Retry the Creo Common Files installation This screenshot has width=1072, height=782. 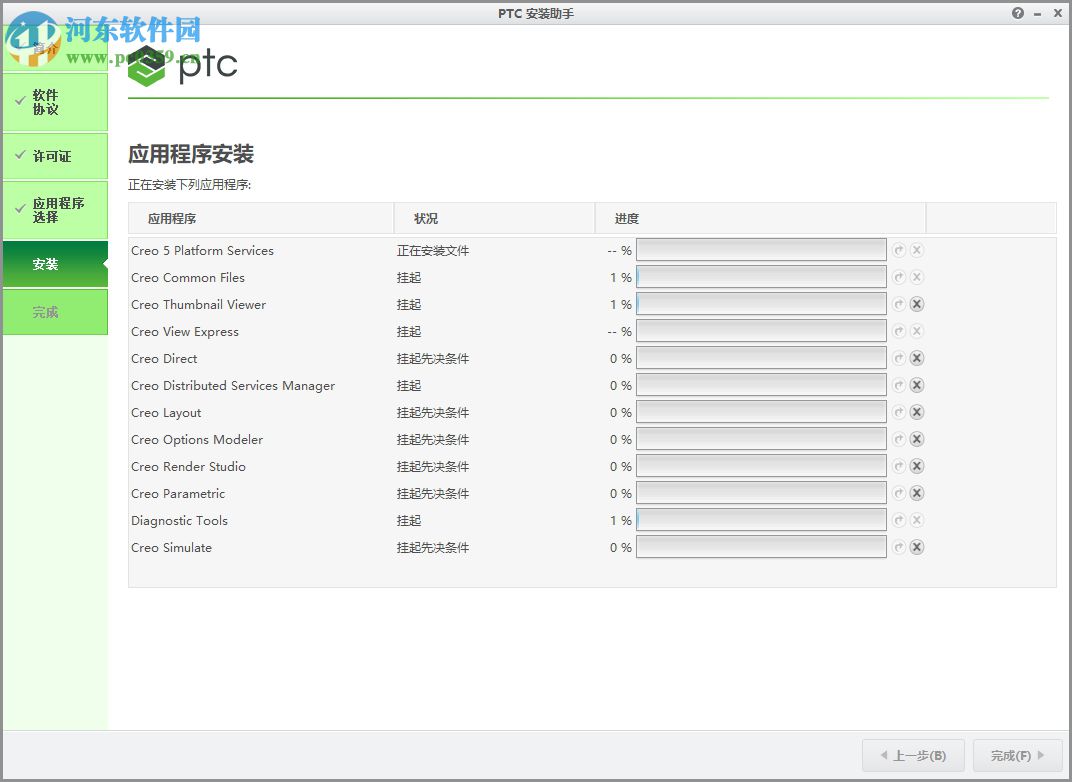(901, 276)
